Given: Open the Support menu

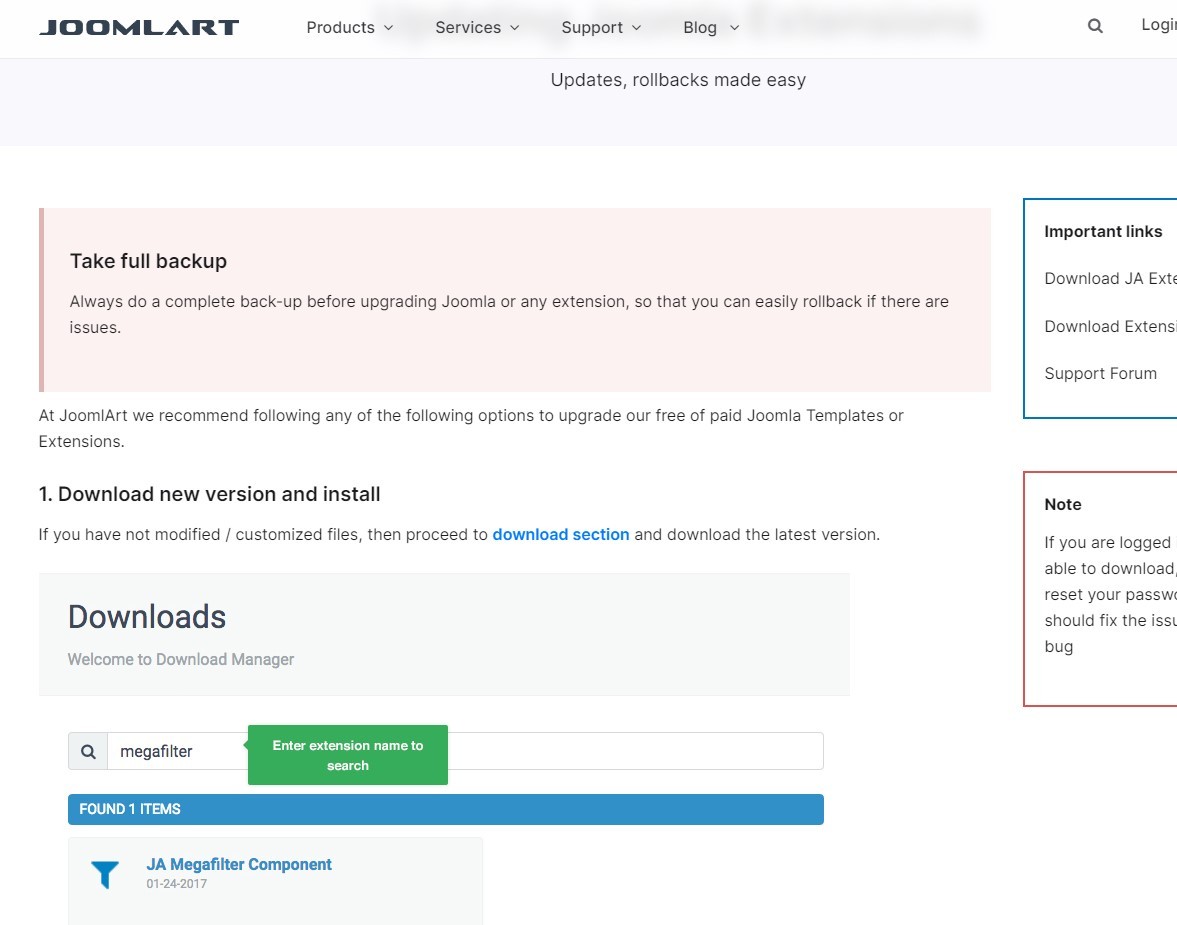Looking at the screenshot, I should point(592,28).
